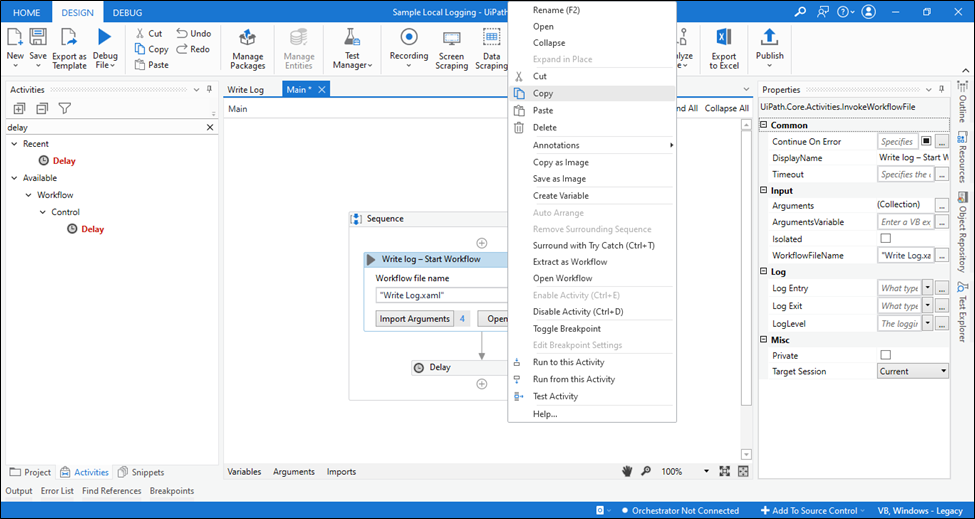Click the Save ribbon icon
Screen dimensions: 975x519
(x=38, y=37)
